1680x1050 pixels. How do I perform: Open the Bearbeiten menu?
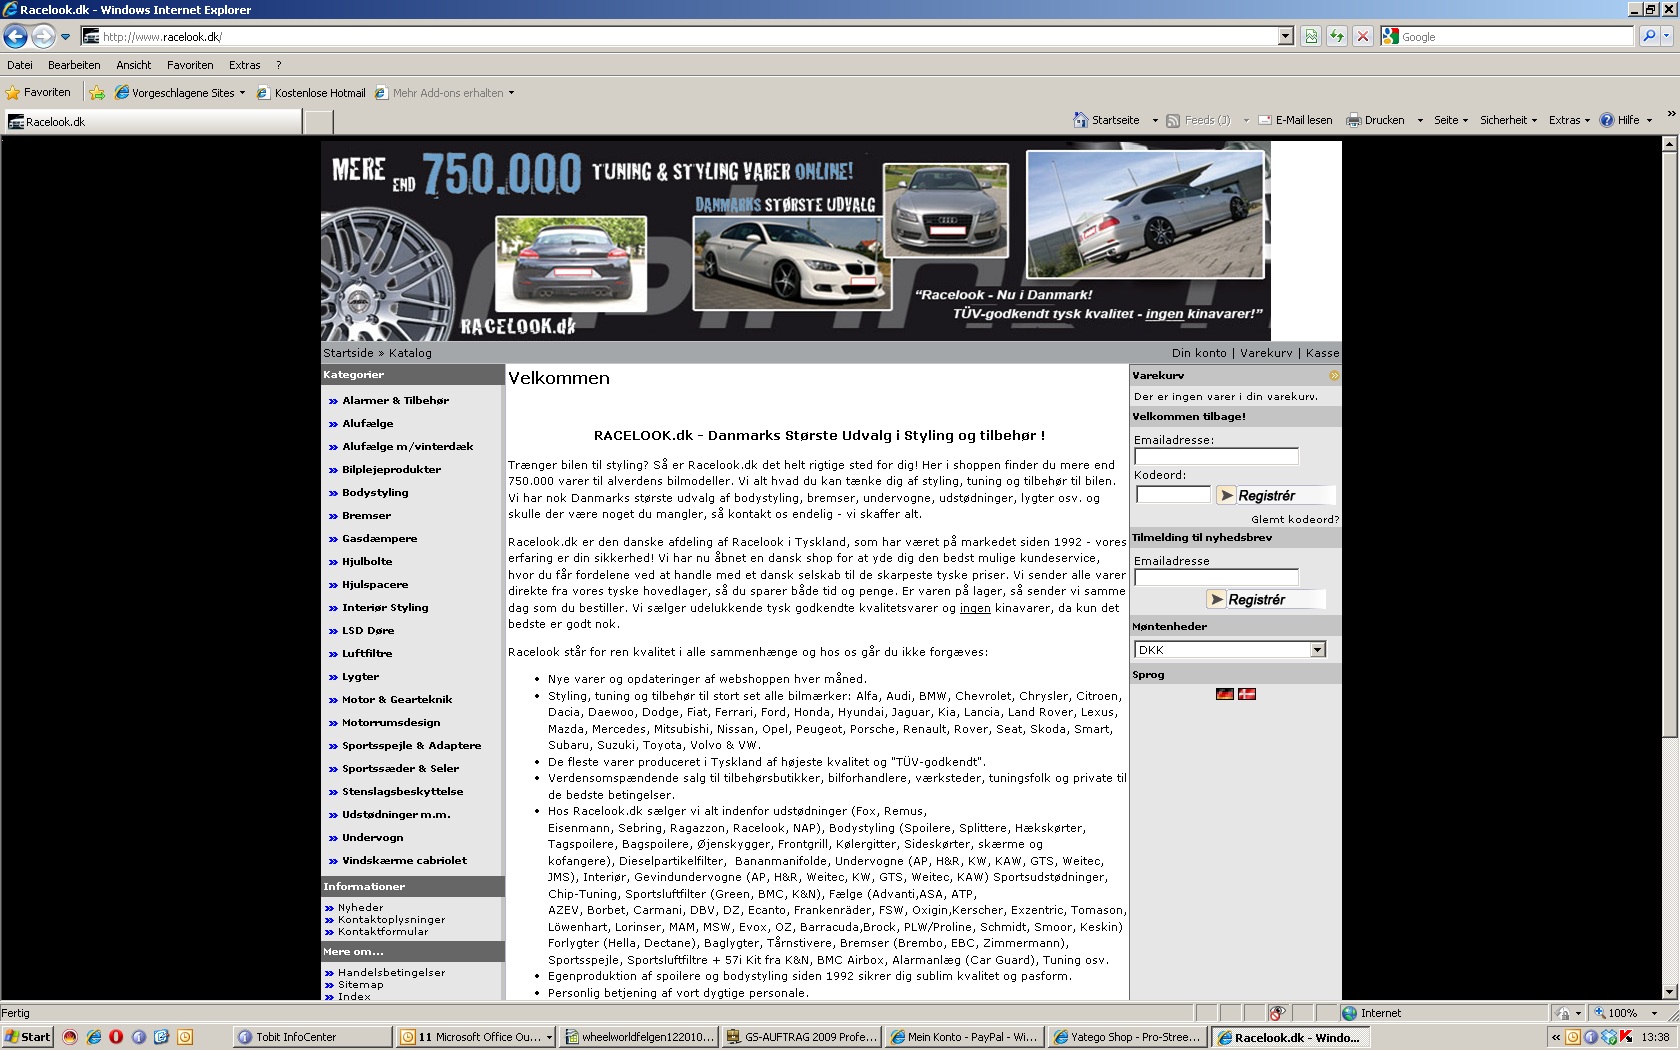(74, 65)
